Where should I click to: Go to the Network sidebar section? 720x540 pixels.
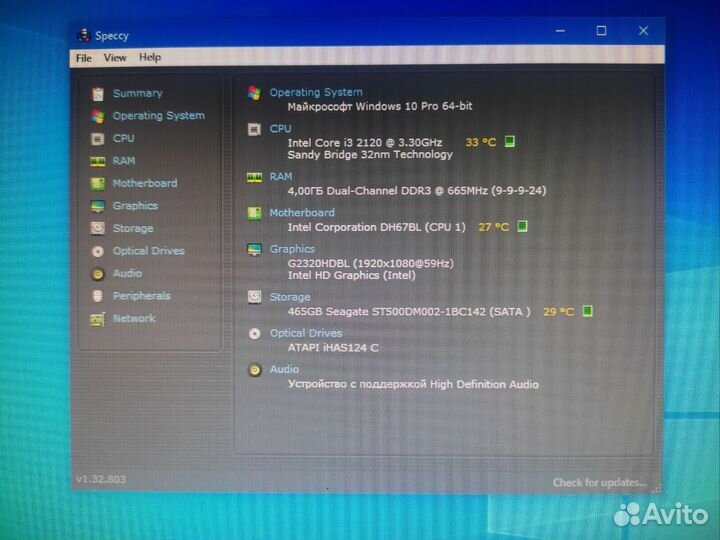coord(134,318)
